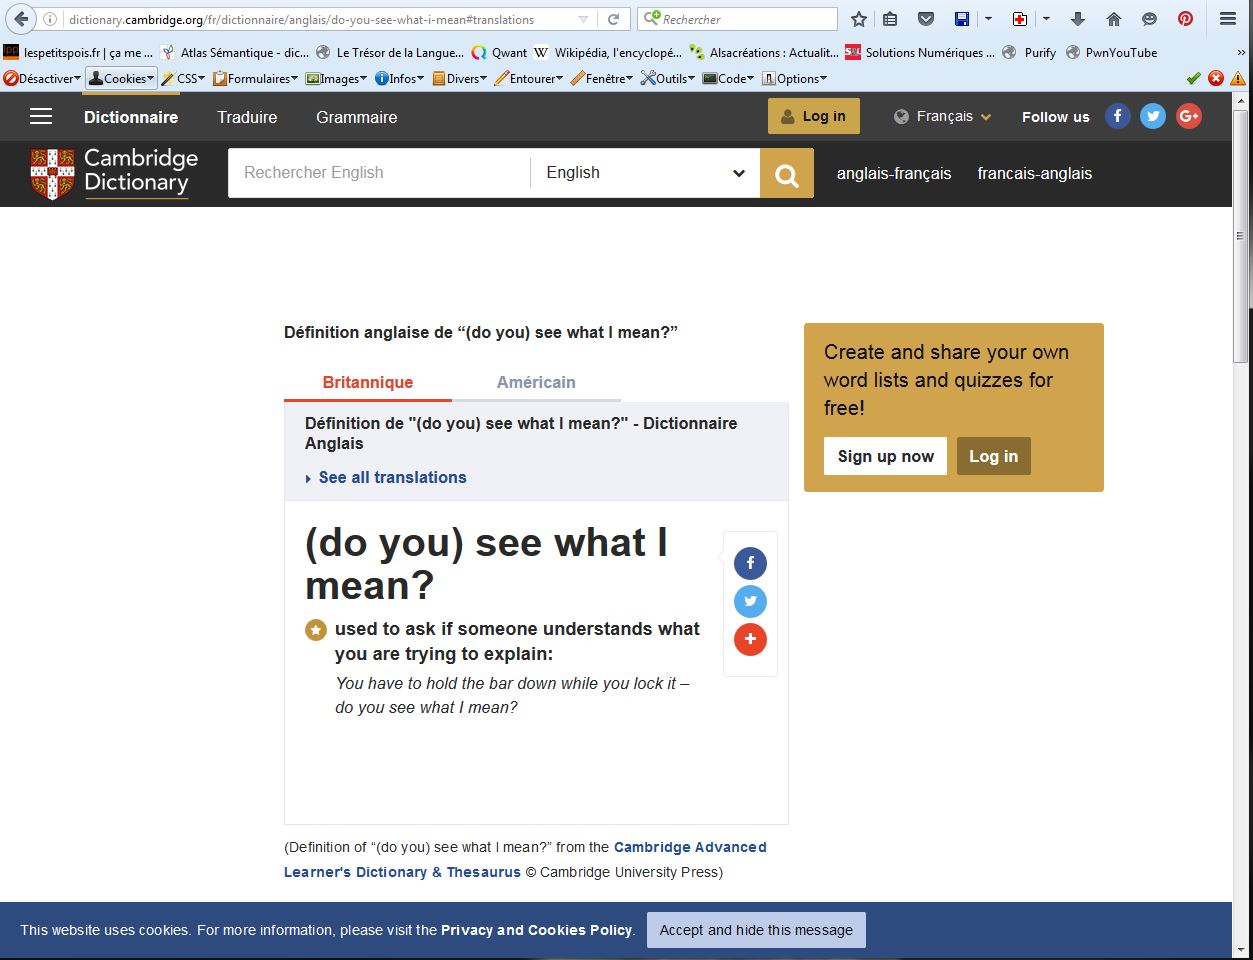Share the definition on Facebook

click(x=750, y=563)
